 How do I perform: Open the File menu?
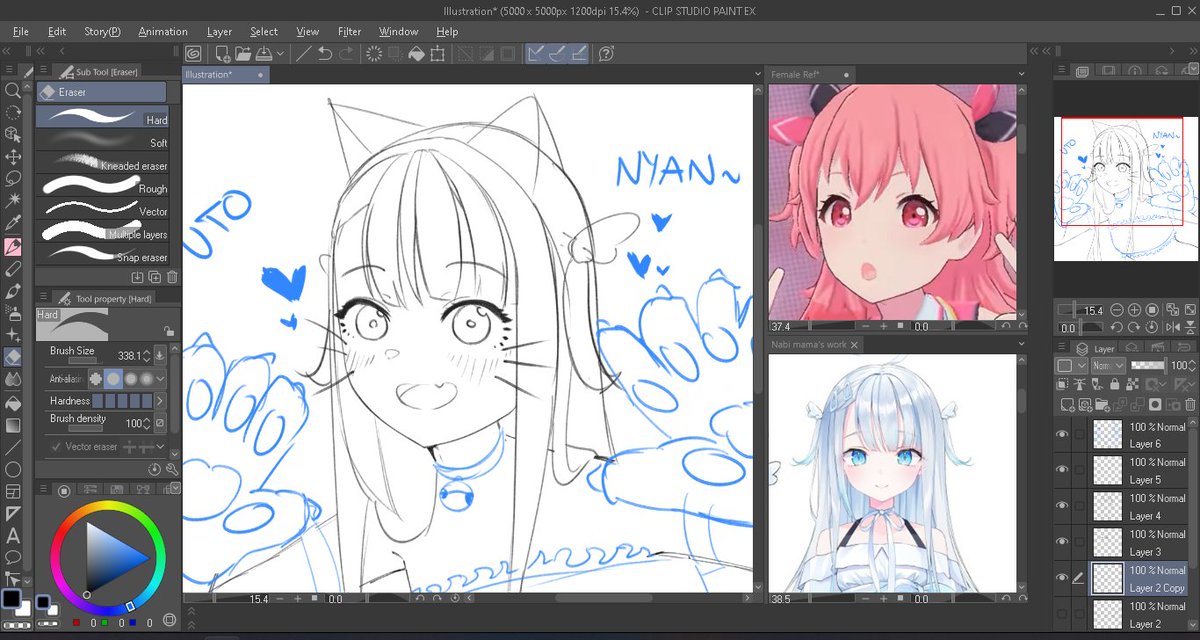[20, 31]
